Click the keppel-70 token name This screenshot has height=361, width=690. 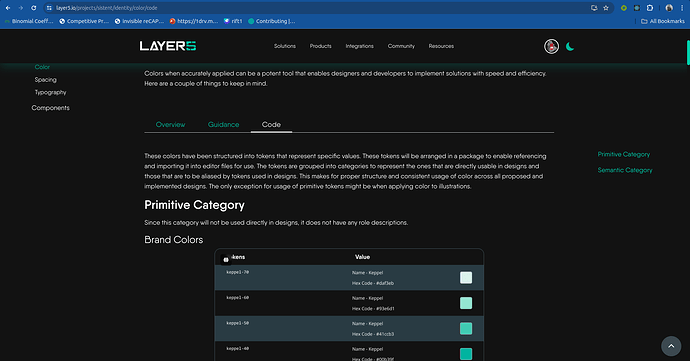click(x=238, y=272)
